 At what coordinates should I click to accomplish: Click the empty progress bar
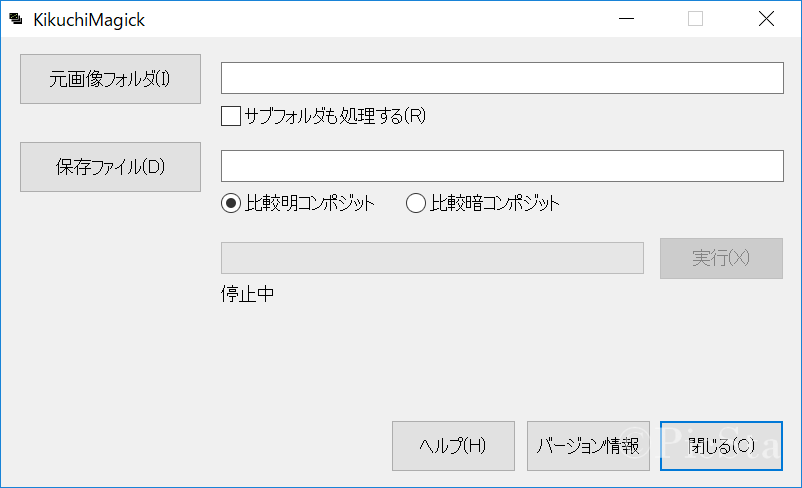(x=432, y=258)
